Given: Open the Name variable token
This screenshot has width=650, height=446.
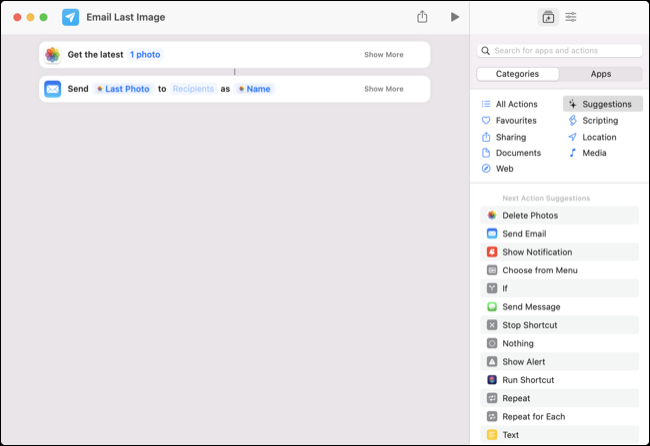Looking at the screenshot, I should coord(255,89).
